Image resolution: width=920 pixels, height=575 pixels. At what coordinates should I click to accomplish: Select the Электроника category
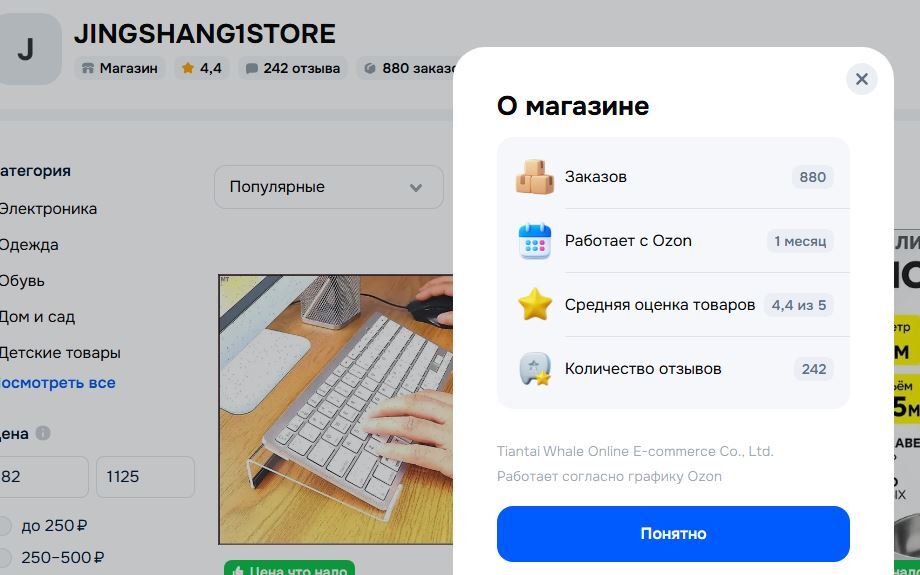click(x=48, y=208)
